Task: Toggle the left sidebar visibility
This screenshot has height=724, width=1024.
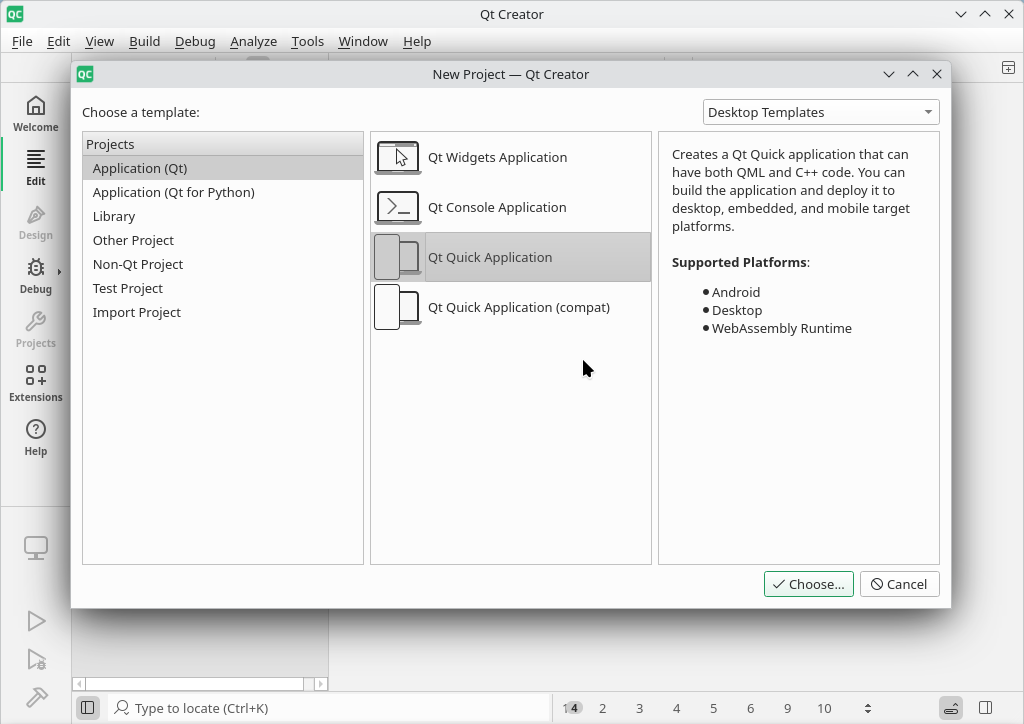Action: pyautogui.click(x=88, y=708)
